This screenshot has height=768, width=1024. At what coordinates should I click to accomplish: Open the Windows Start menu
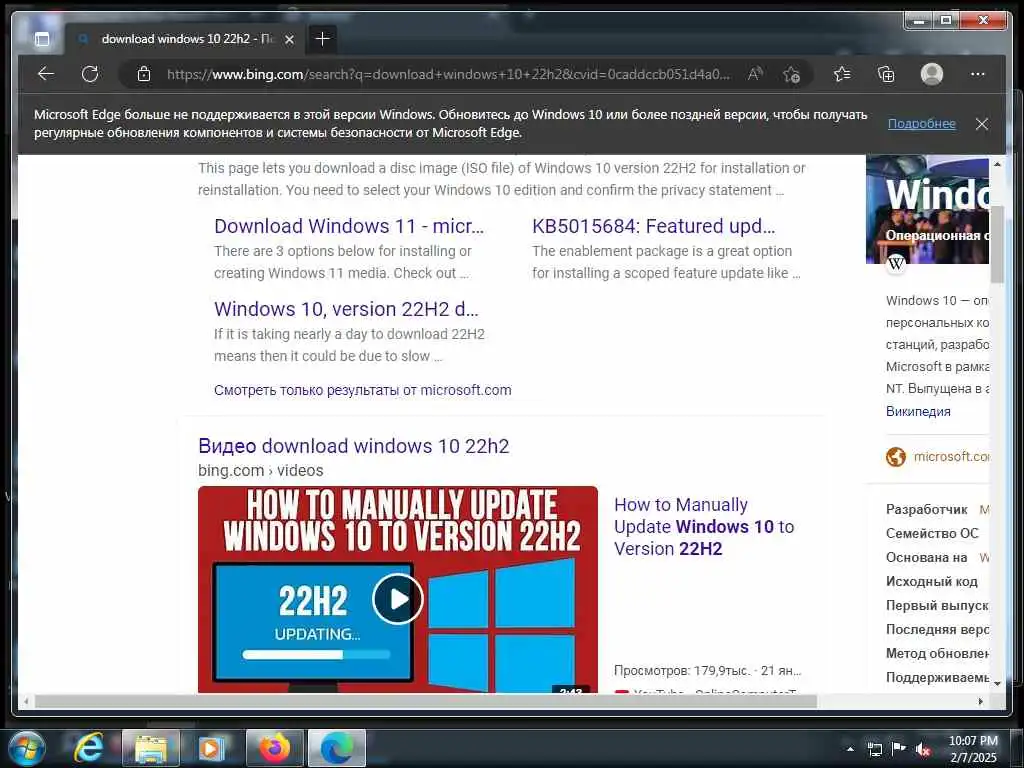[x=26, y=748]
